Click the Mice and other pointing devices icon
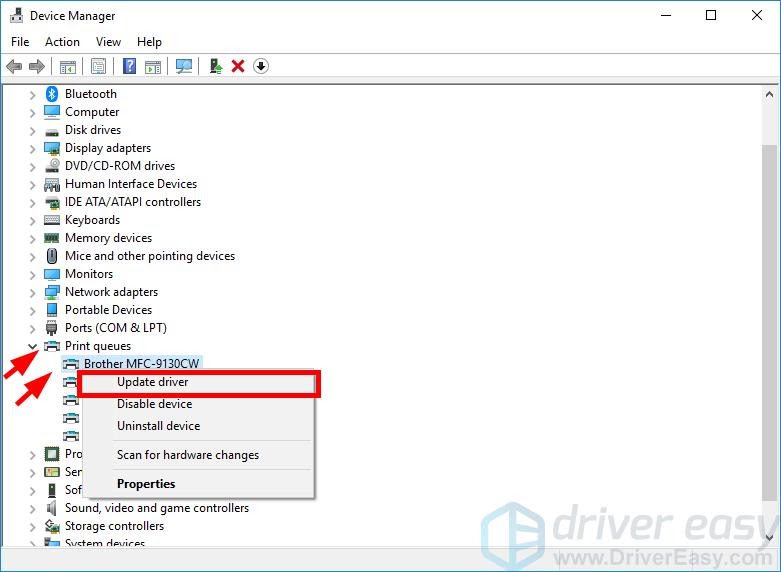781x572 pixels. (x=52, y=256)
